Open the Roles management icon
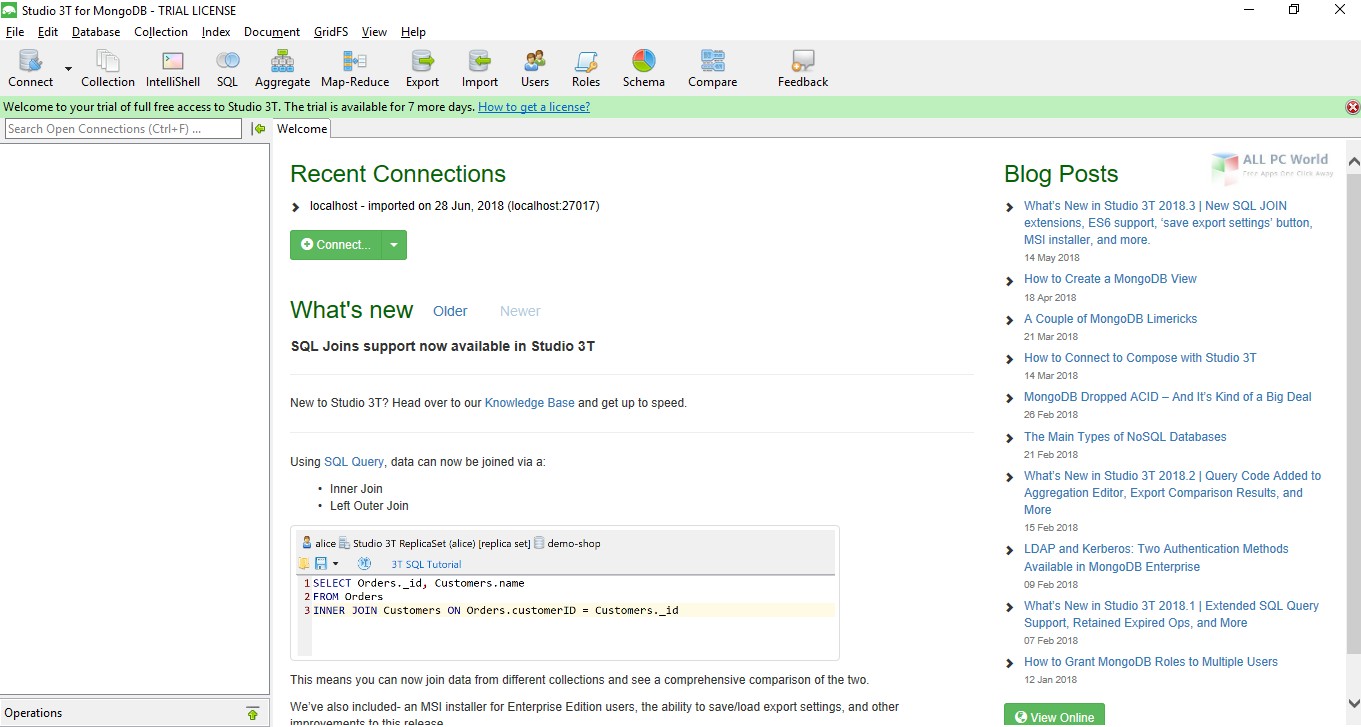Image resolution: width=1361 pixels, height=727 pixels. pos(585,69)
